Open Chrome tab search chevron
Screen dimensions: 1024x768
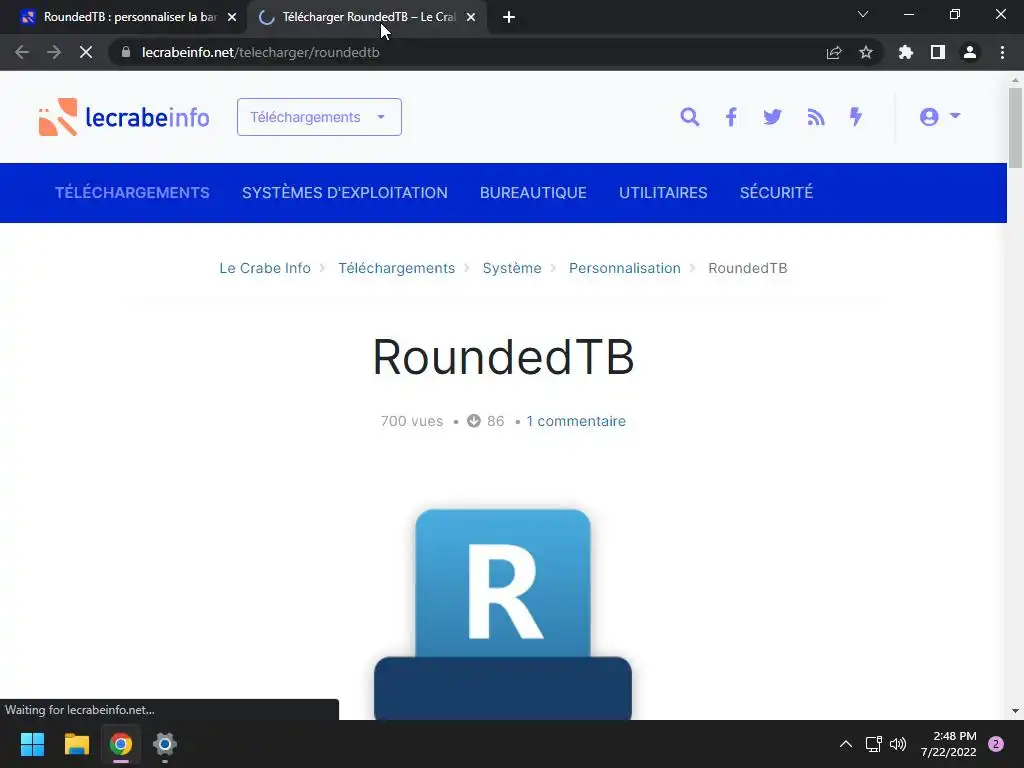[863, 14]
